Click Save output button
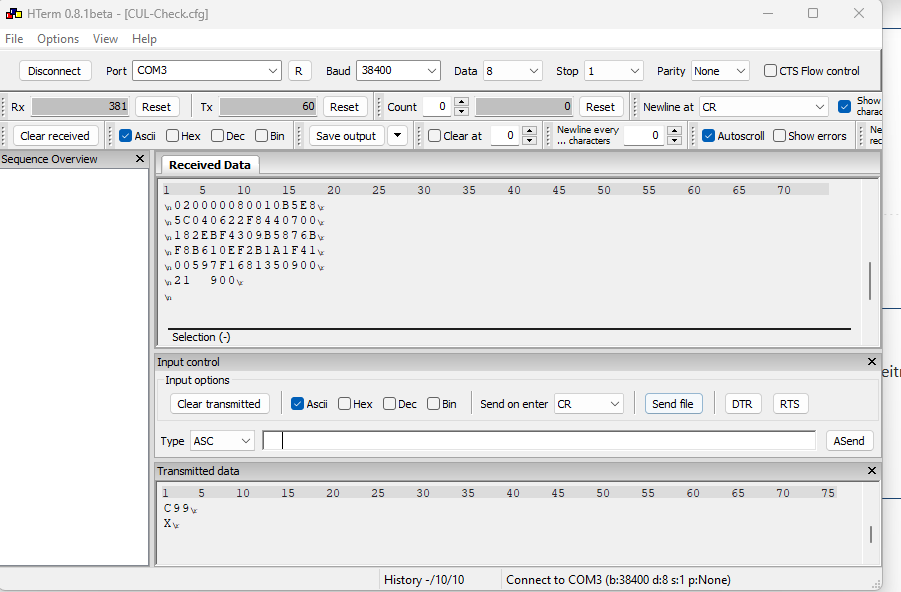The width and height of the screenshot is (901, 592). pos(346,136)
